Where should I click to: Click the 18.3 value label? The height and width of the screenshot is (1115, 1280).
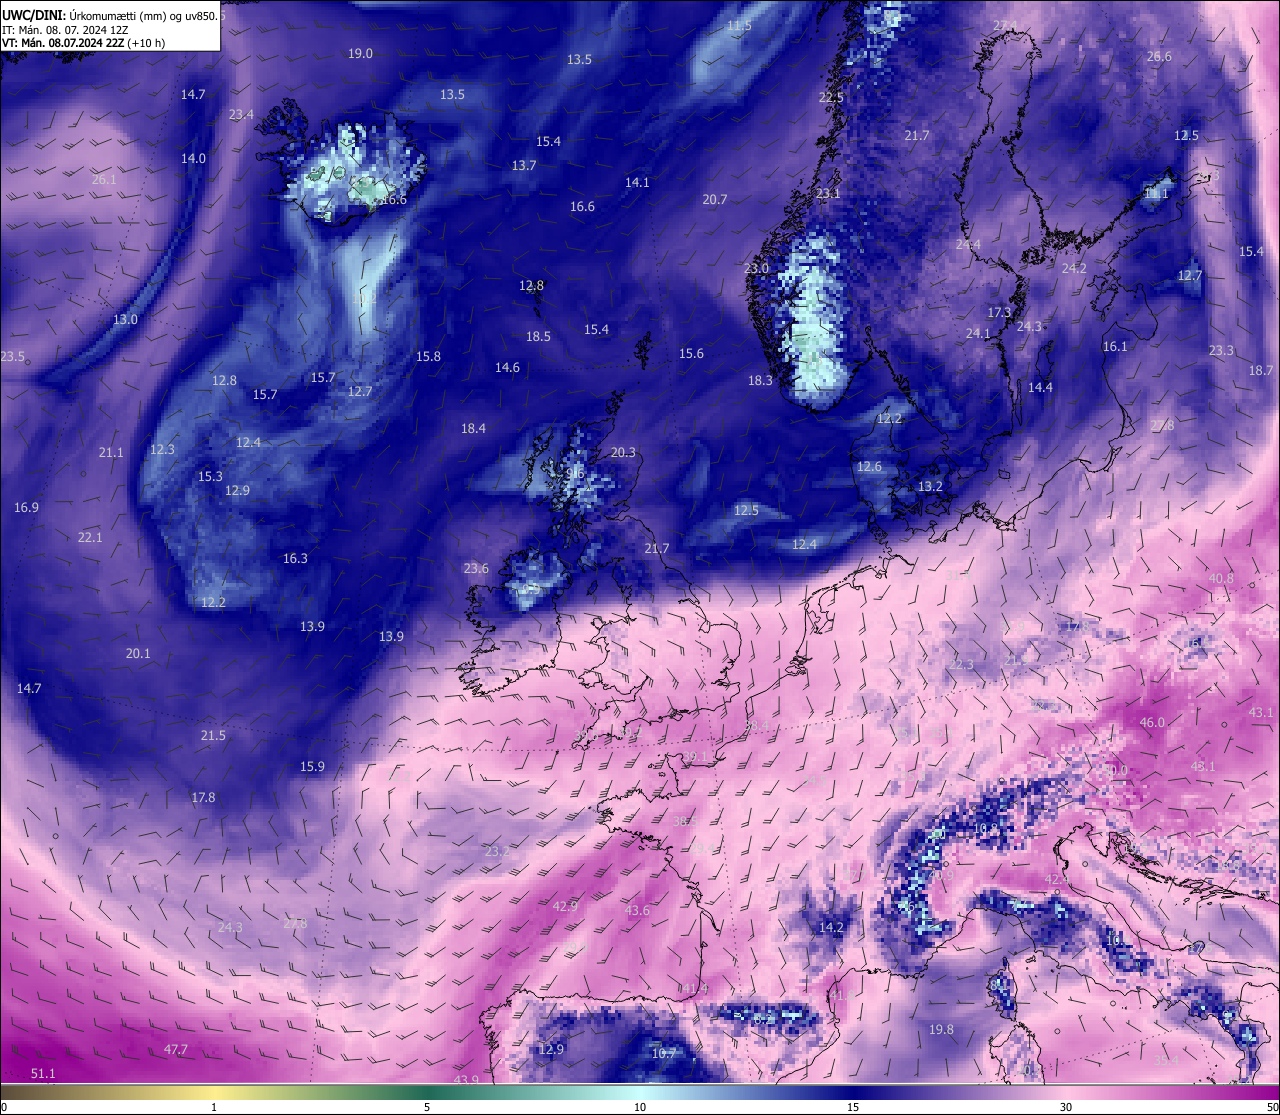[760, 380]
